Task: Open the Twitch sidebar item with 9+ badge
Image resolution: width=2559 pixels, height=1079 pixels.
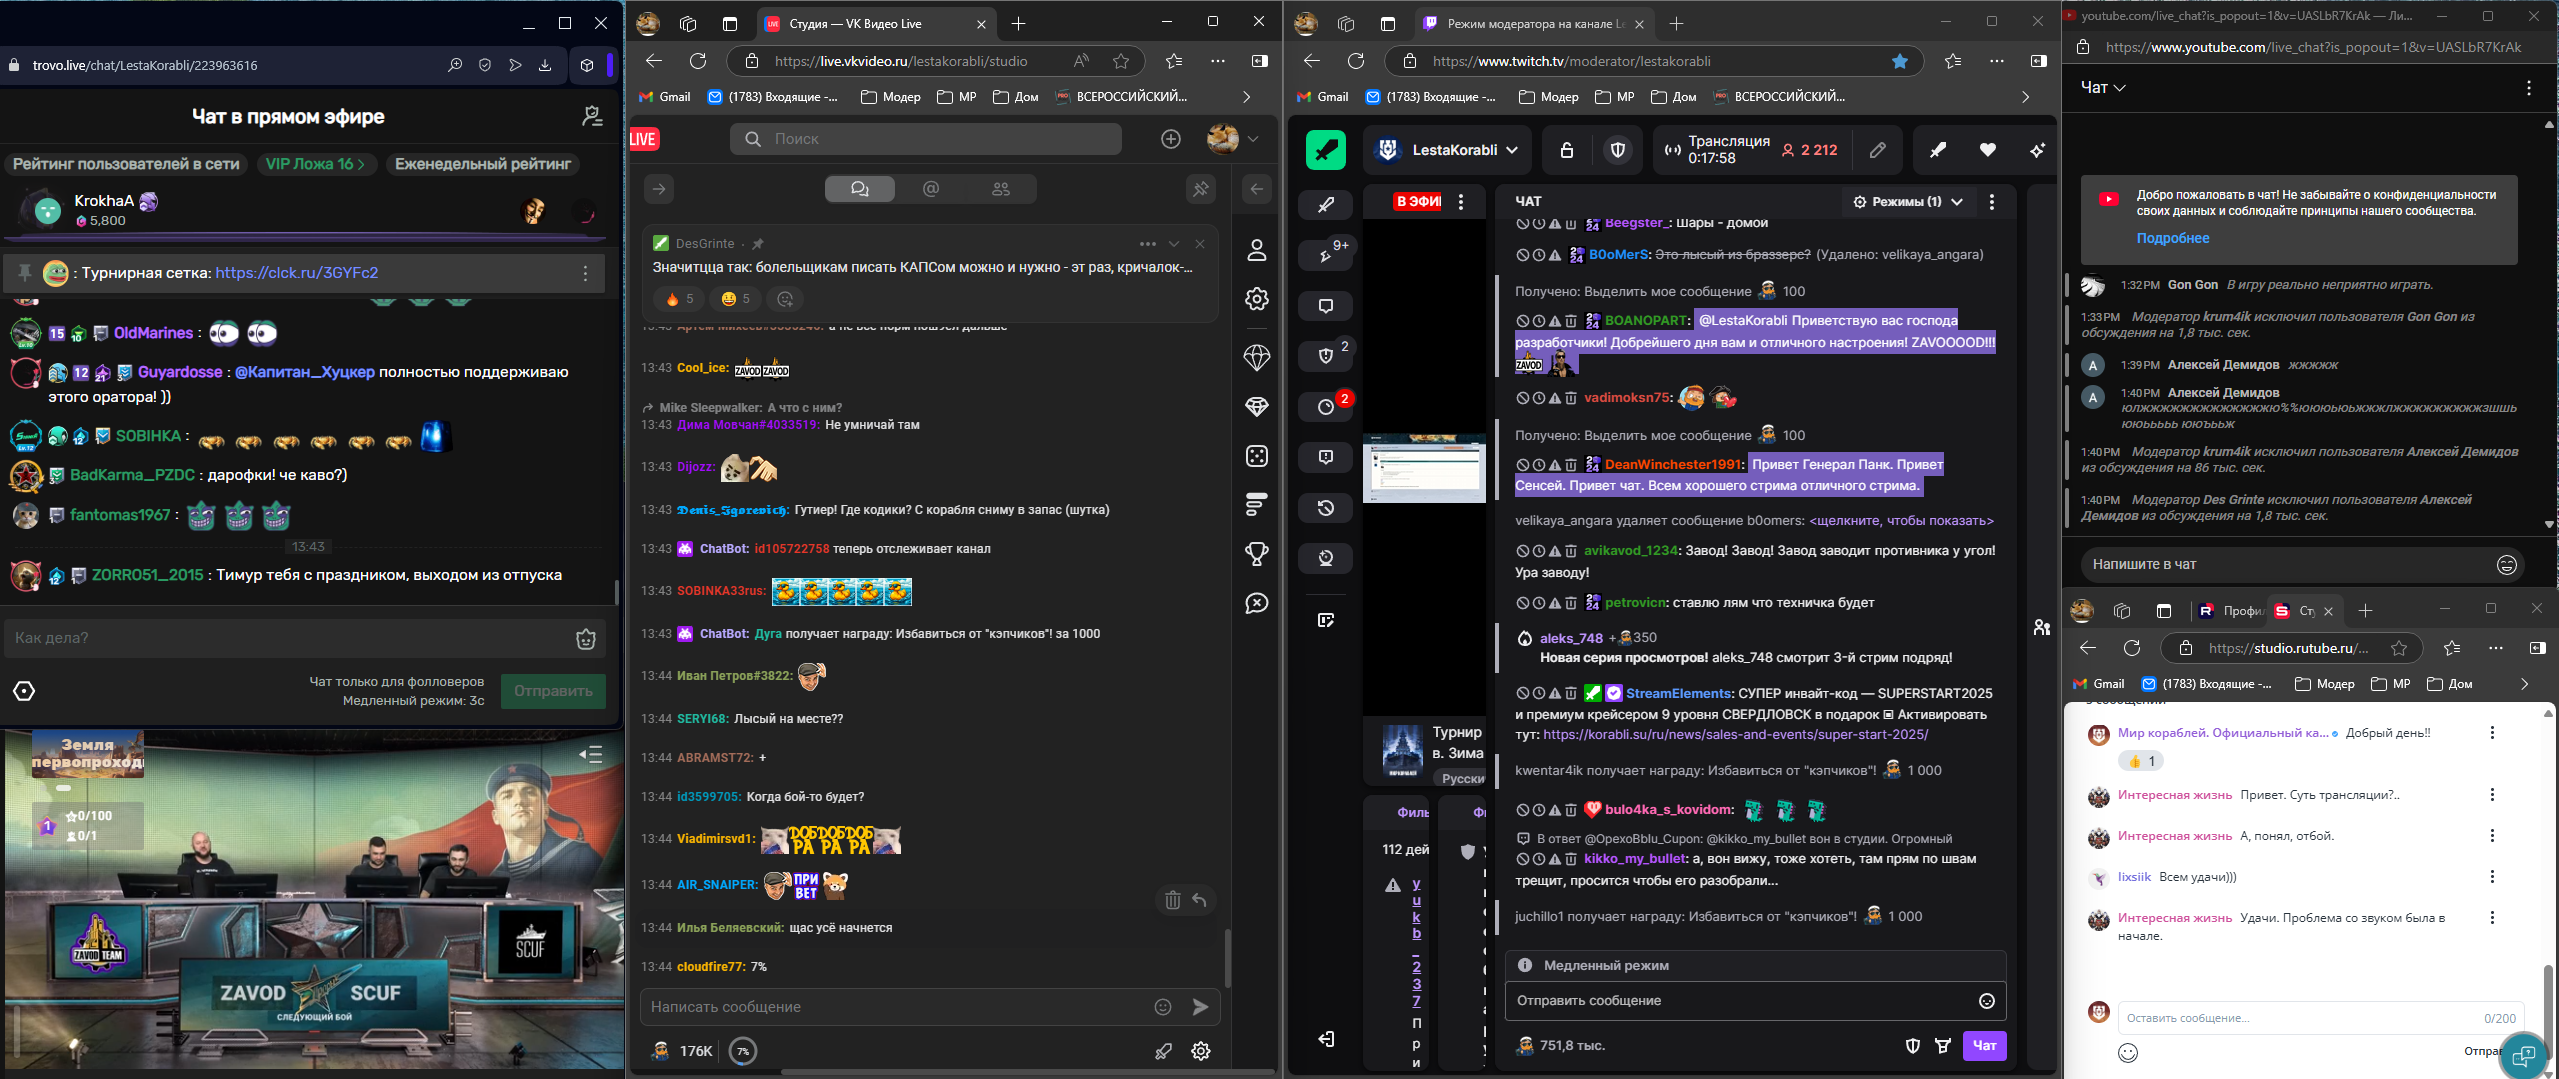Action: click(1326, 255)
